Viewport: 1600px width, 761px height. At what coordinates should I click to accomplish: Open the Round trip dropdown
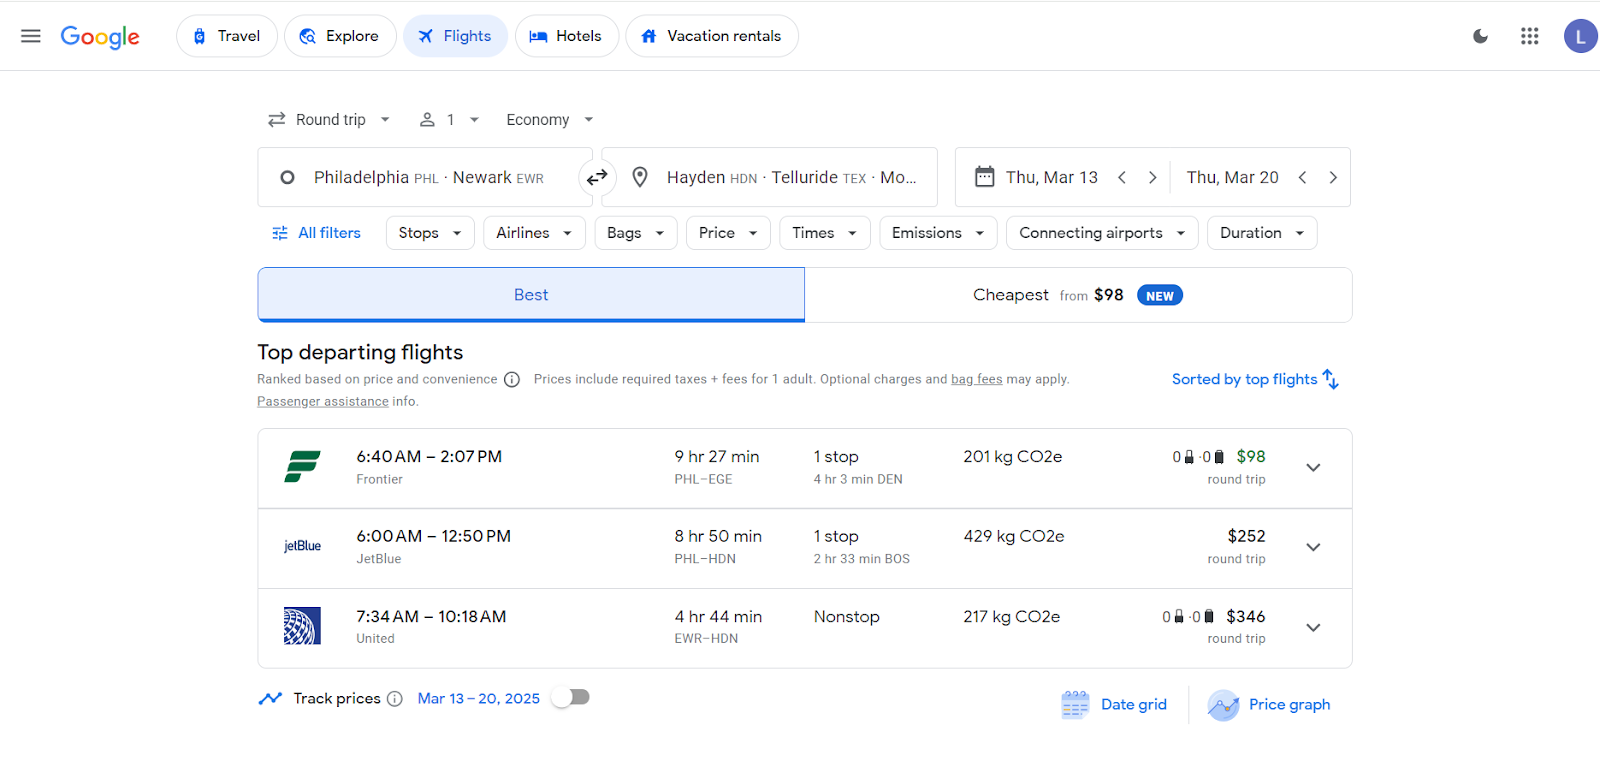tap(329, 120)
